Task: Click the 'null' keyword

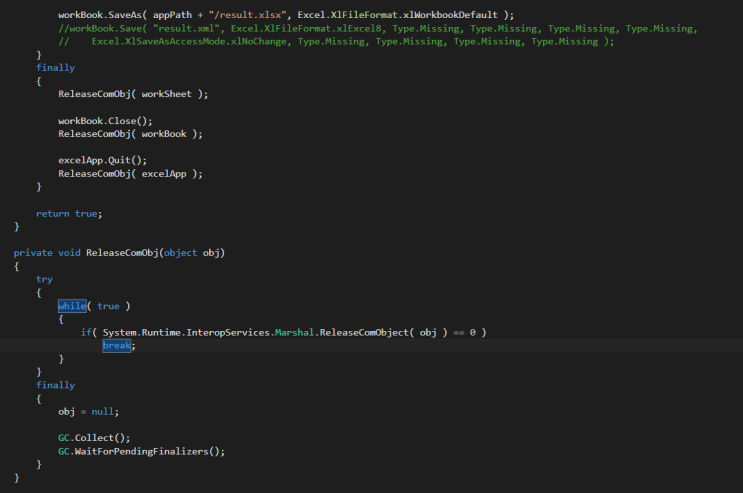Action: [x=102, y=412]
